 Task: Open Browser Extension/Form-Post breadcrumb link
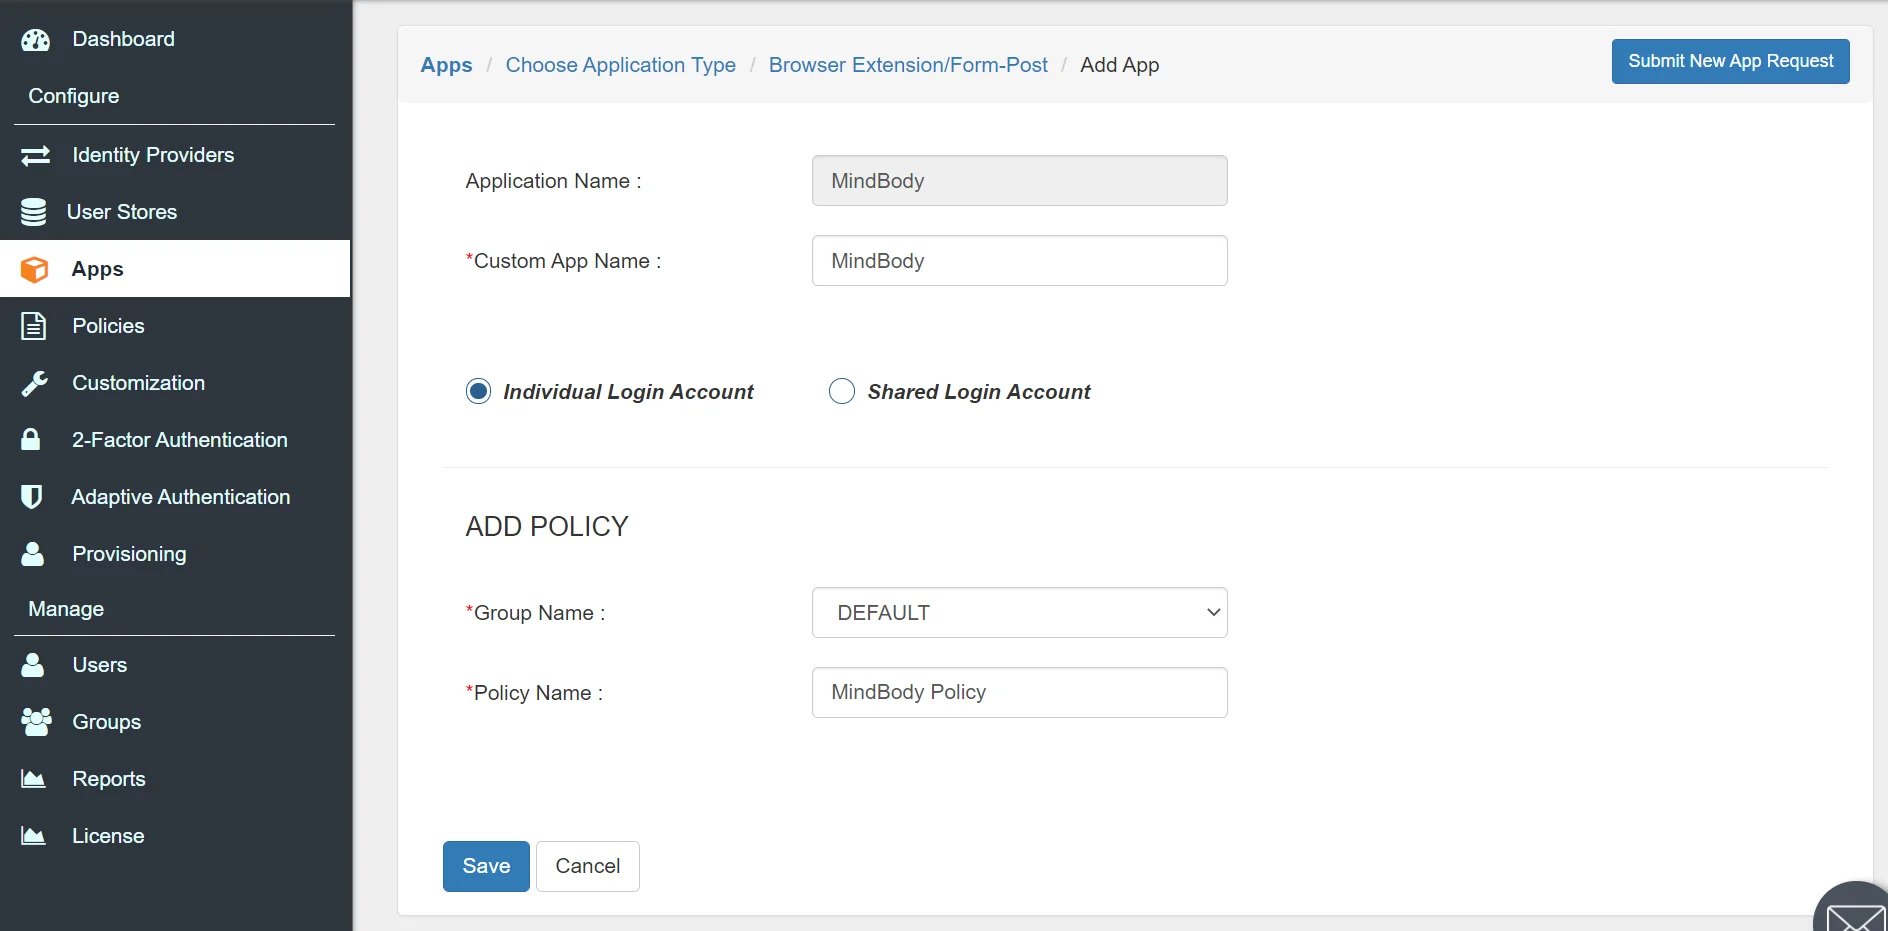908,64
